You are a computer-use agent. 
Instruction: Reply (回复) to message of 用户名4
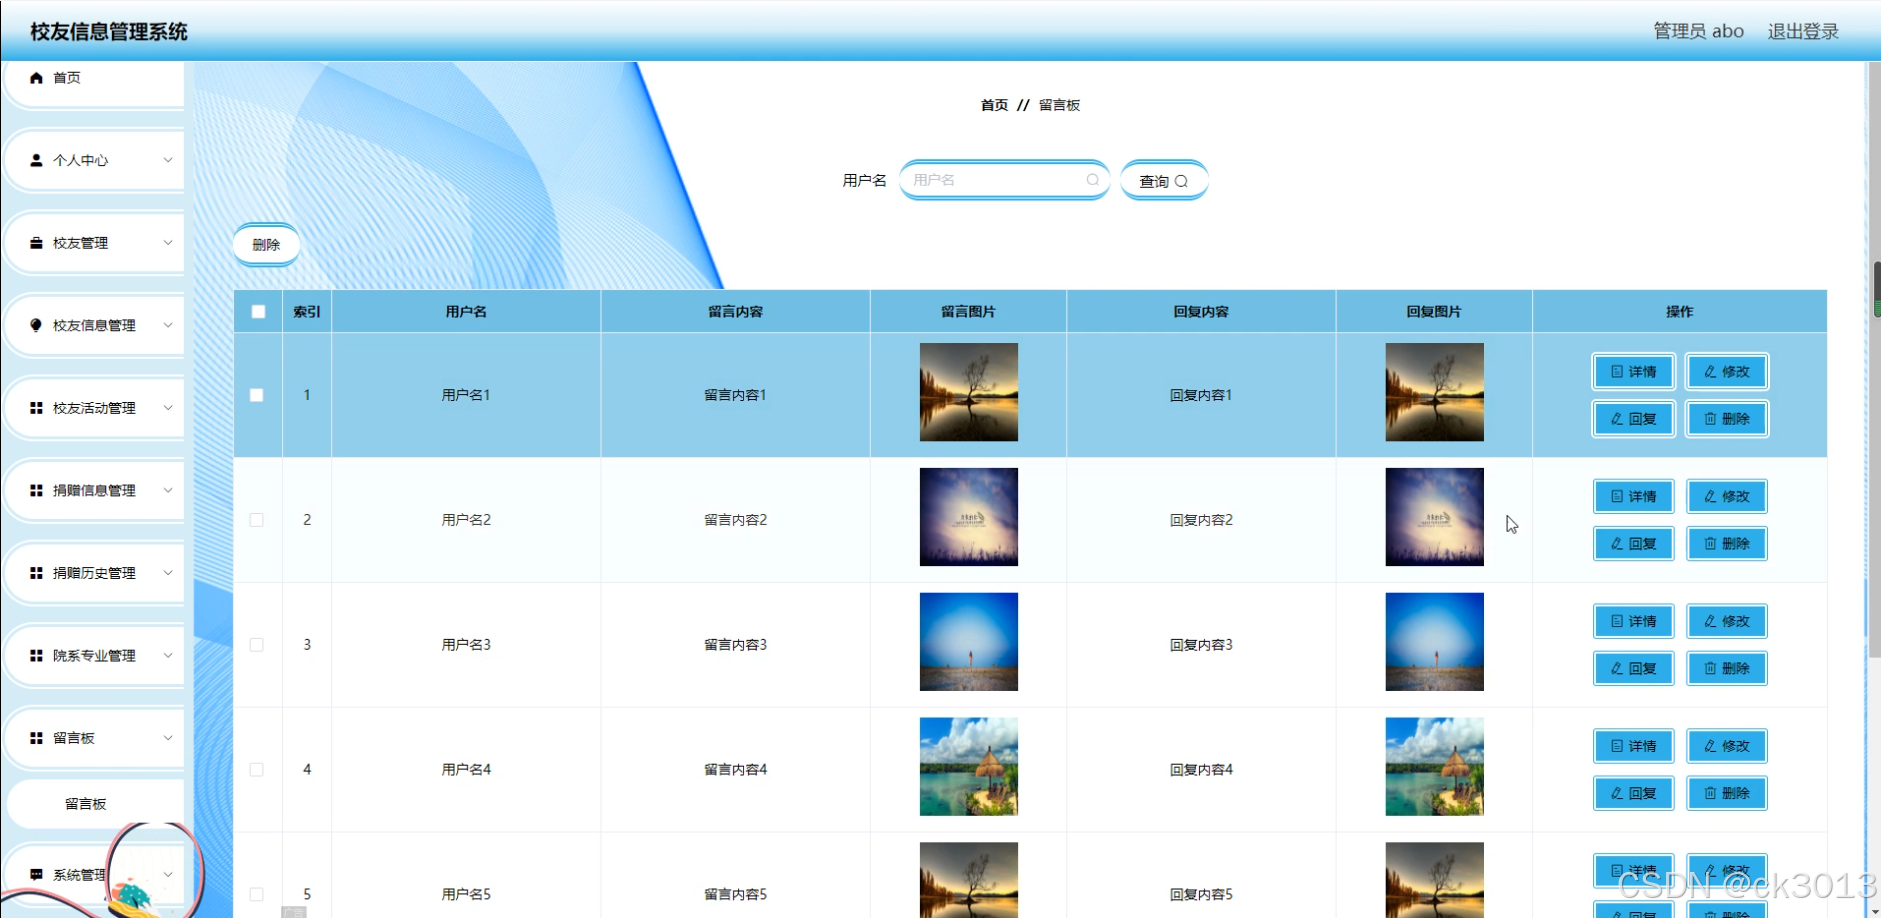point(1633,793)
